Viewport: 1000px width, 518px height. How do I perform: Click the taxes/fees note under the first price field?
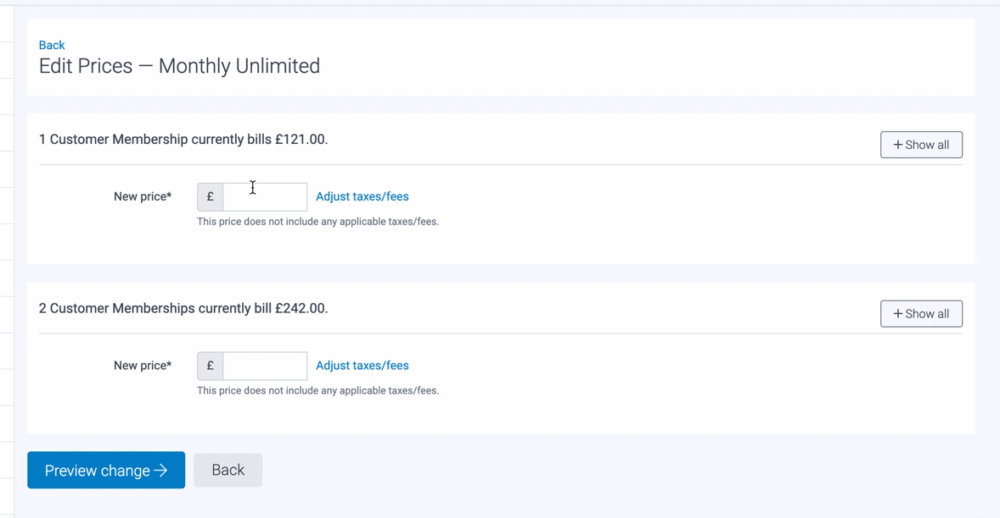[318, 222]
